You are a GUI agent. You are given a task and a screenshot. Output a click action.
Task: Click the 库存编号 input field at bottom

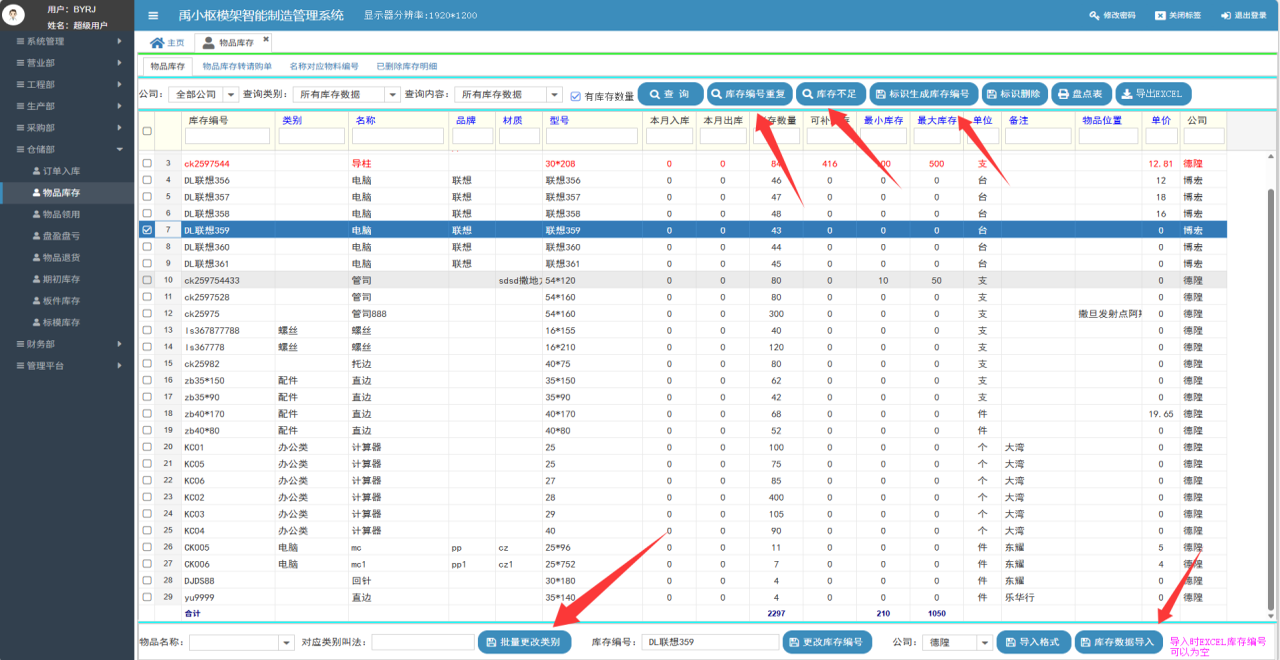point(709,642)
